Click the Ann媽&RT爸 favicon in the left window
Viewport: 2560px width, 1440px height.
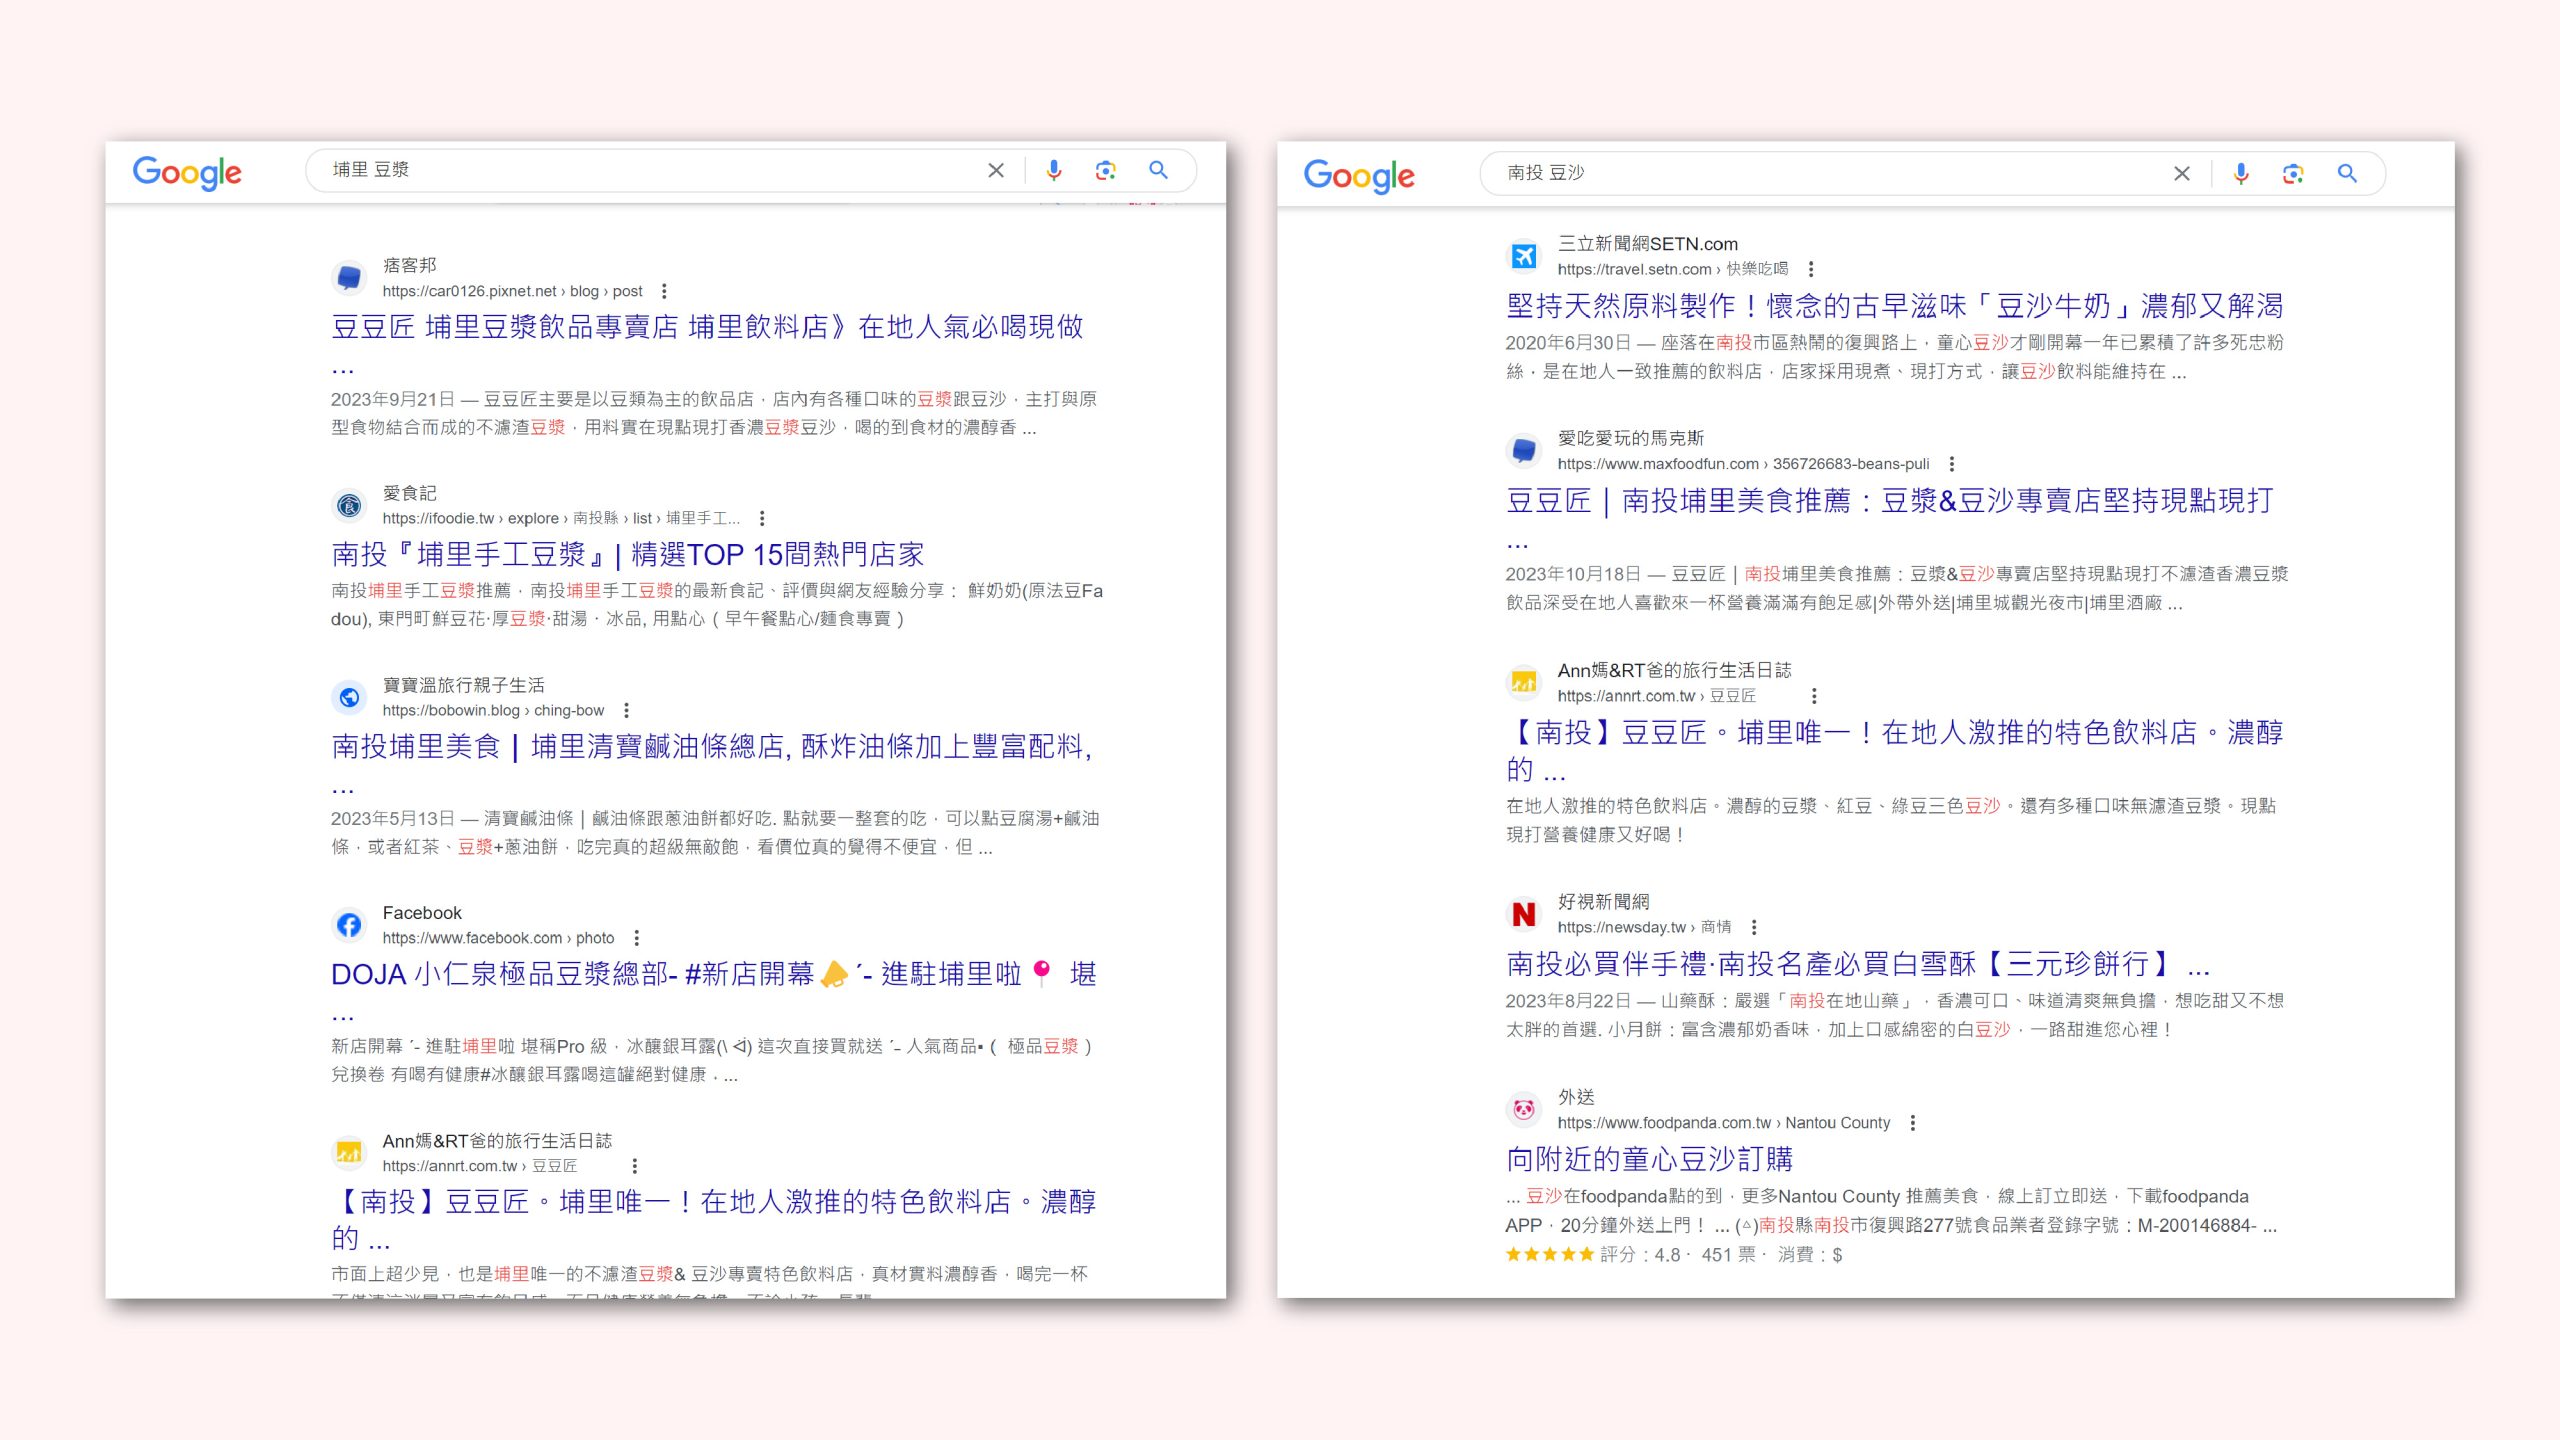(349, 1153)
